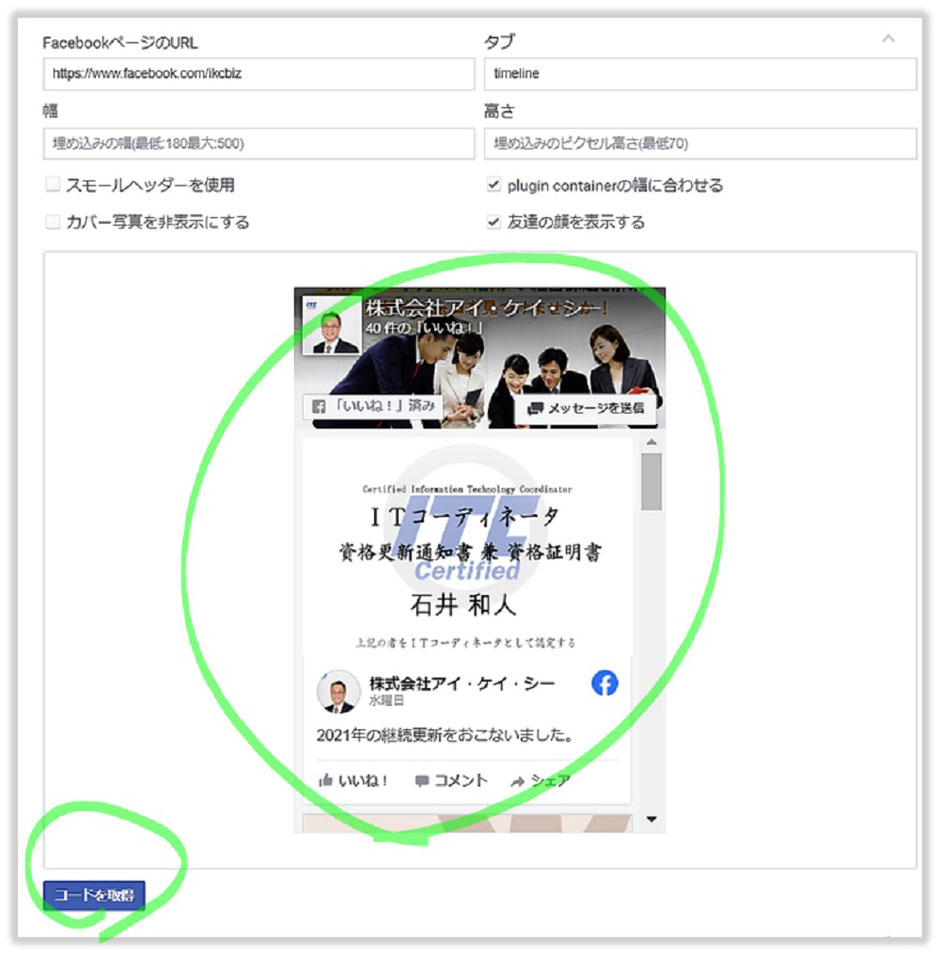The width and height of the screenshot is (940, 955).
Task: Focus the embed width input field
Action: pos(258,144)
